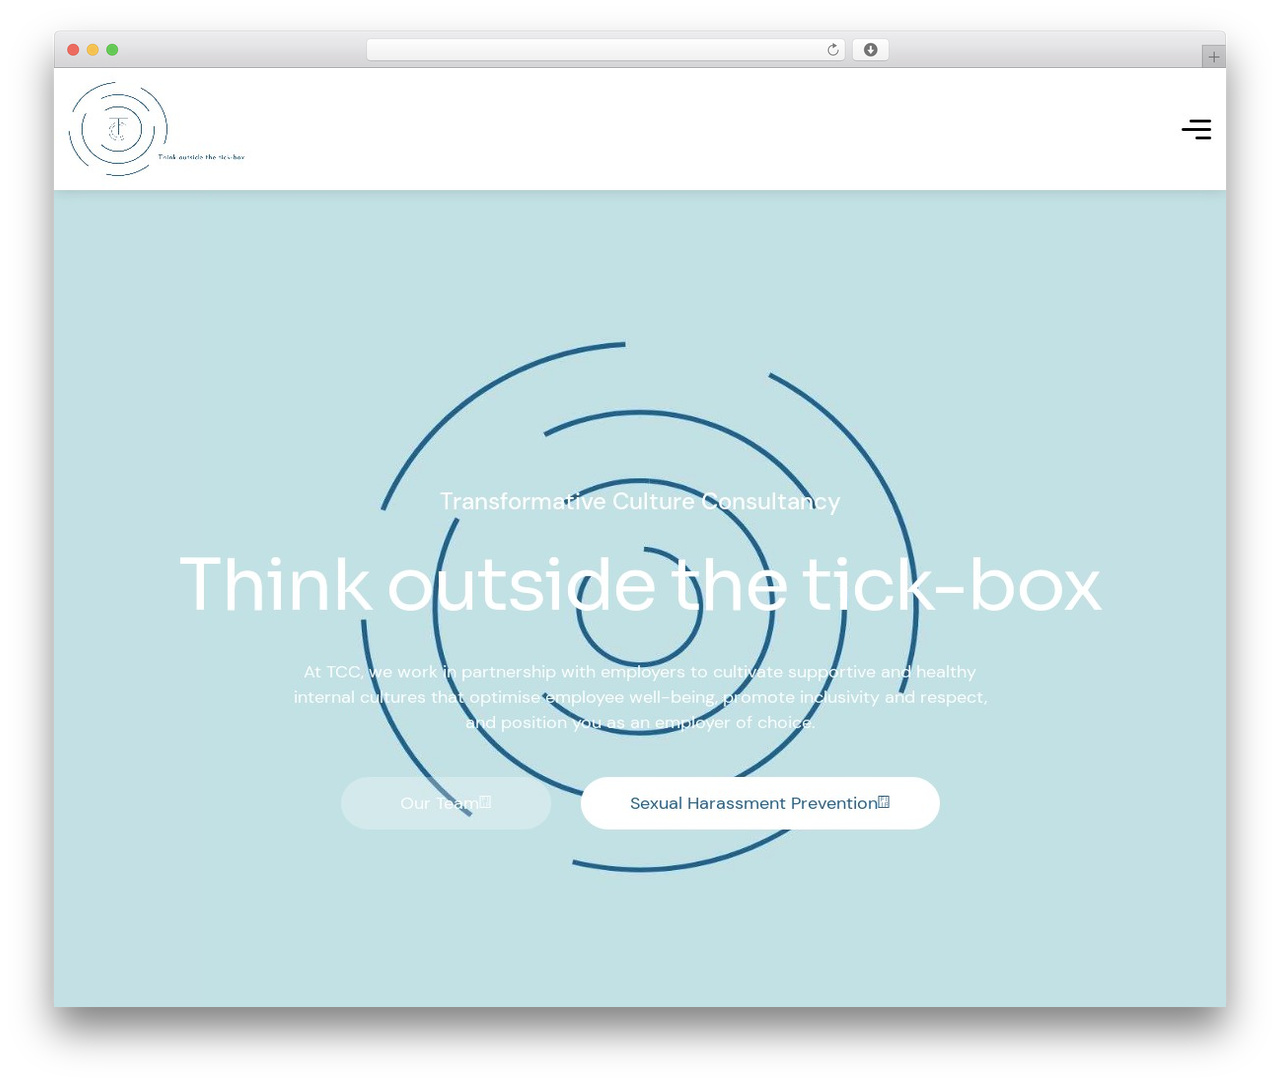Click the browser download arrow icon
This screenshot has width=1280, height=1084.
pyautogui.click(x=870, y=50)
